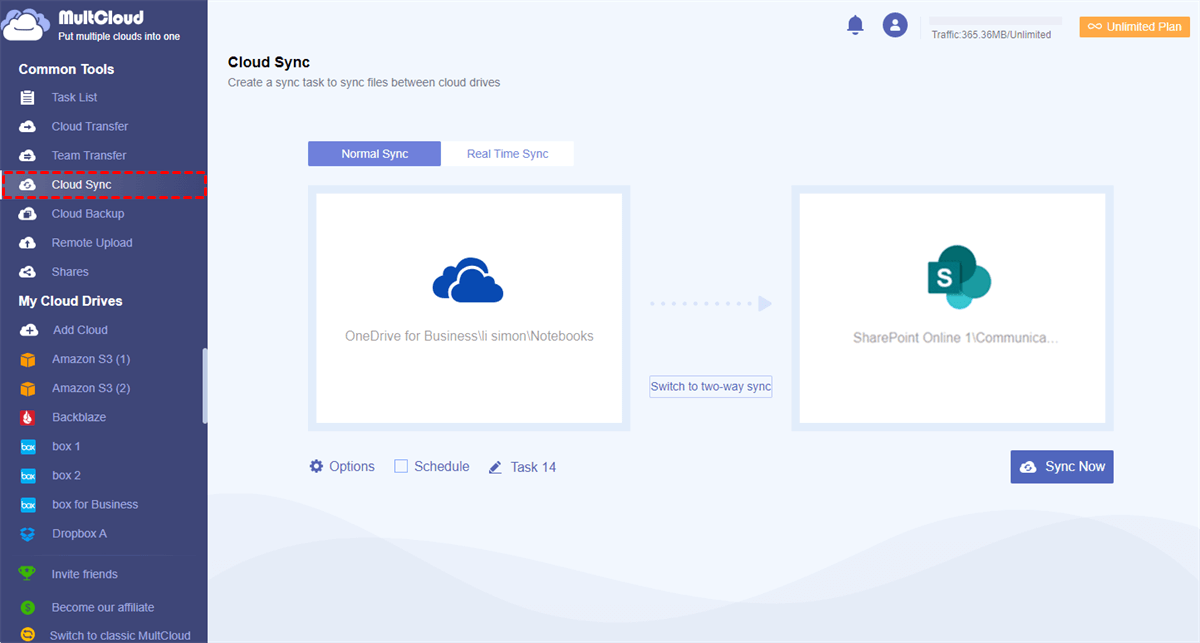Rename Task 14 using the pencil icon
The height and width of the screenshot is (643, 1200).
pyautogui.click(x=494, y=466)
